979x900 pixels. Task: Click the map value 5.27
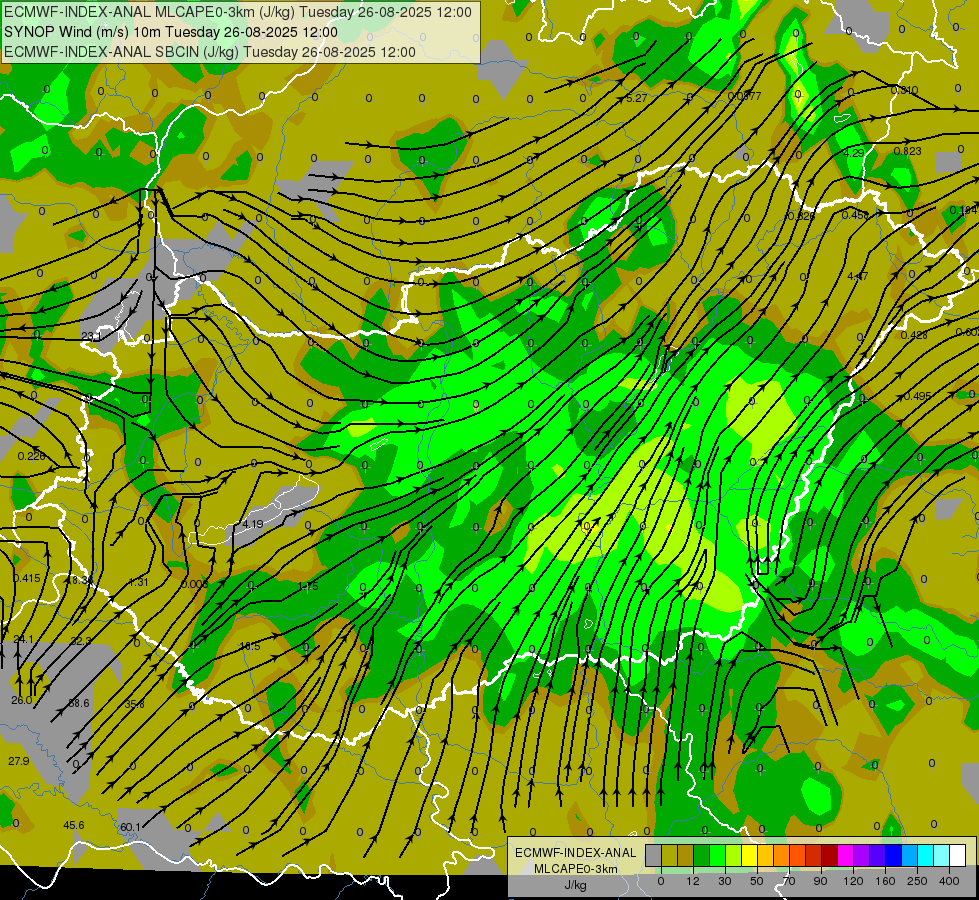[636, 98]
